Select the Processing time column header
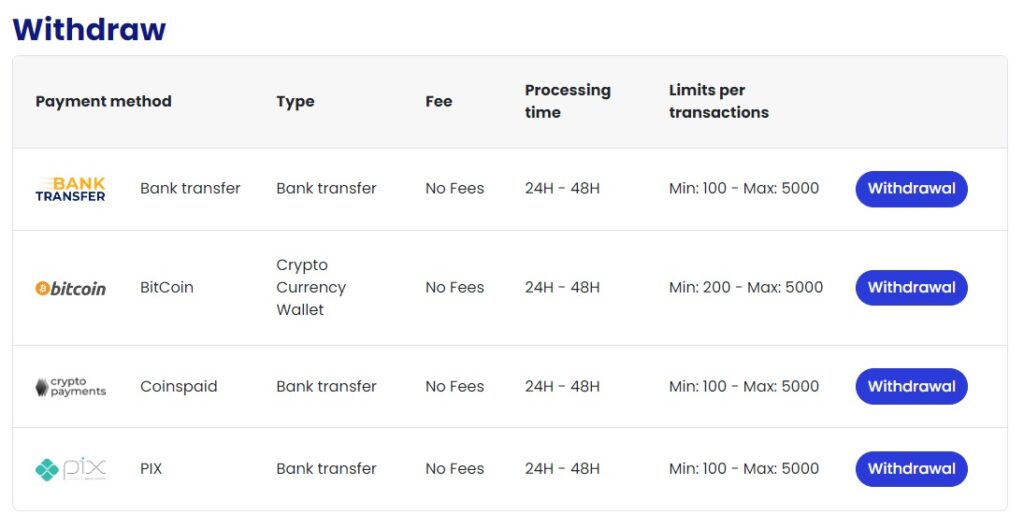Viewport: 1024px width, 528px height. (567, 101)
